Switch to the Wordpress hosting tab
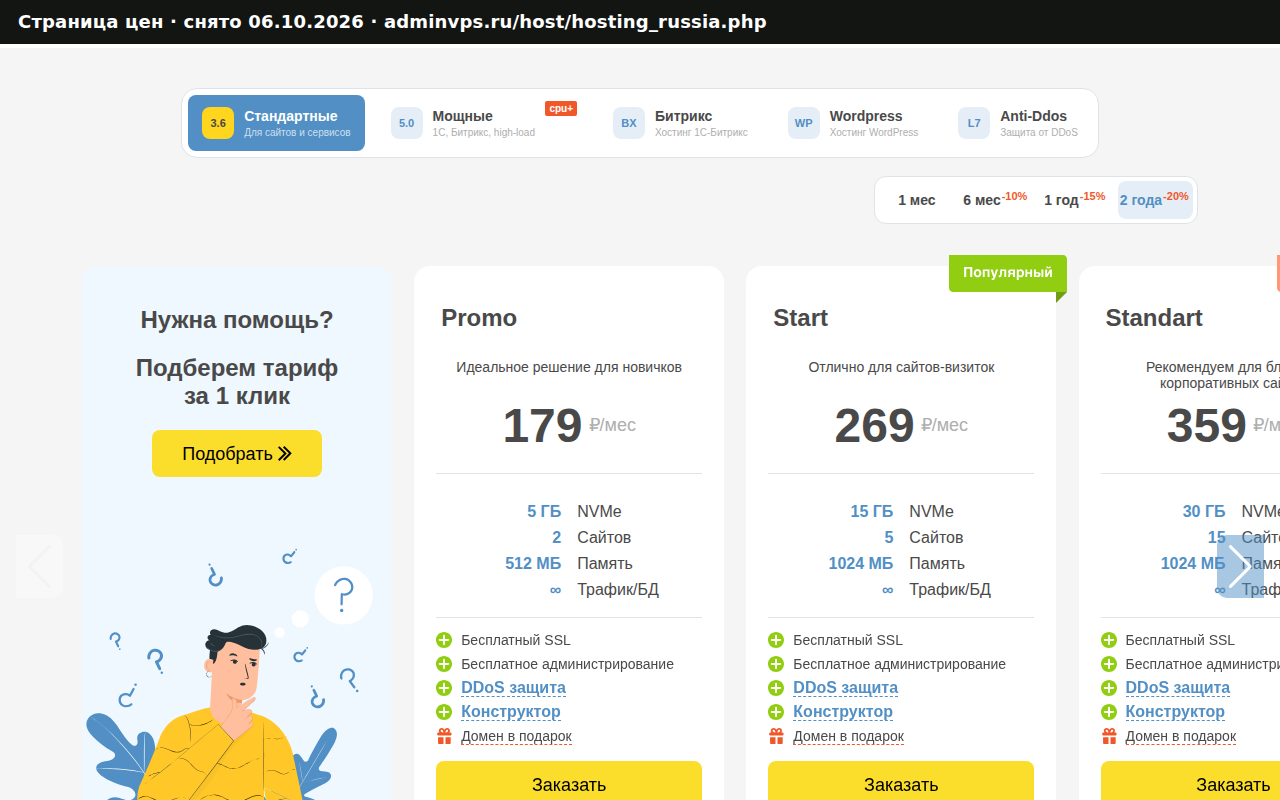The image size is (1280, 800). 853,123
